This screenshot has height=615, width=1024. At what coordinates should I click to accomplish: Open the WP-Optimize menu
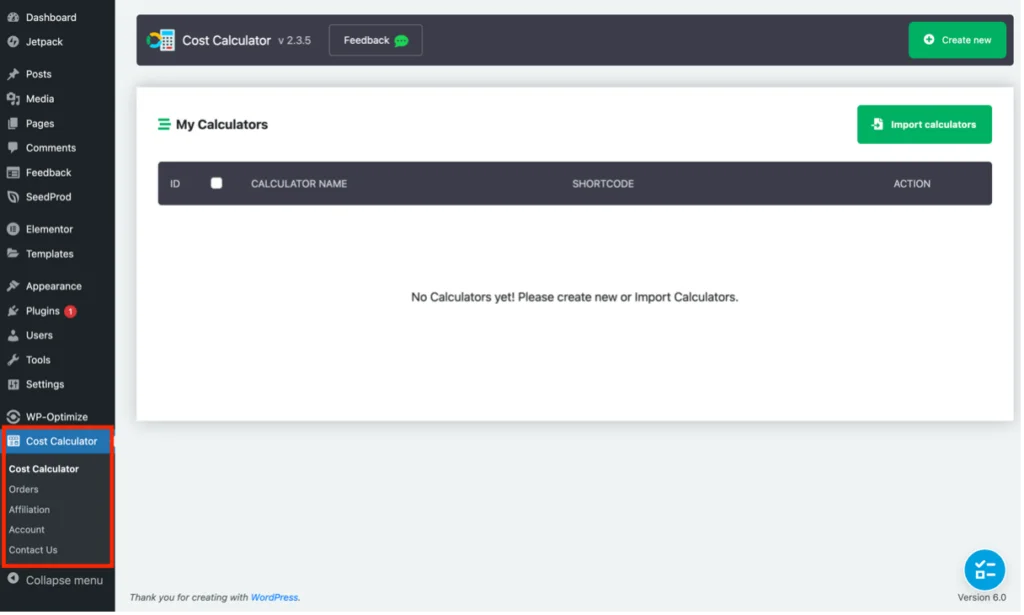coord(57,417)
